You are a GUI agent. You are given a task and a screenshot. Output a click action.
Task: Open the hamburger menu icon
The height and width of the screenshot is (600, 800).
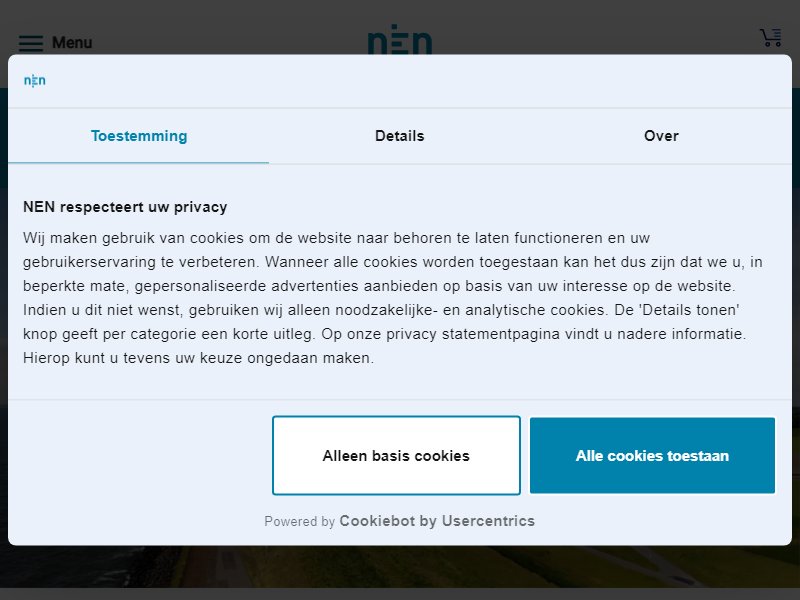click(31, 43)
